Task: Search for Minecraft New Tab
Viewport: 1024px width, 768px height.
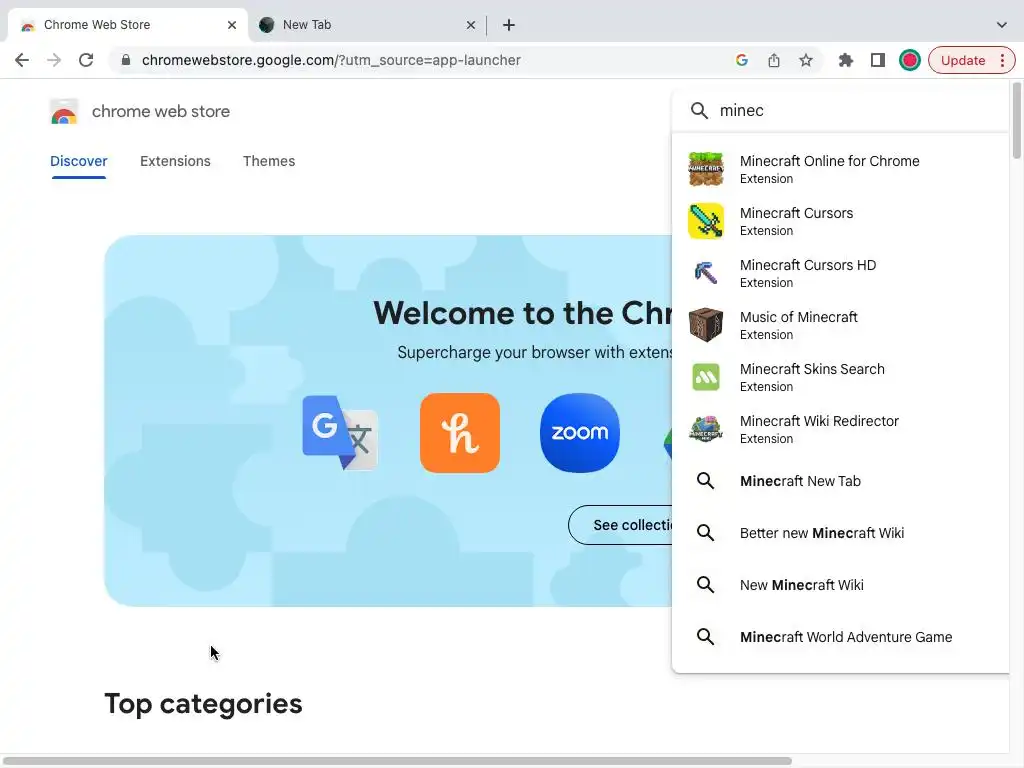Action: [840, 481]
